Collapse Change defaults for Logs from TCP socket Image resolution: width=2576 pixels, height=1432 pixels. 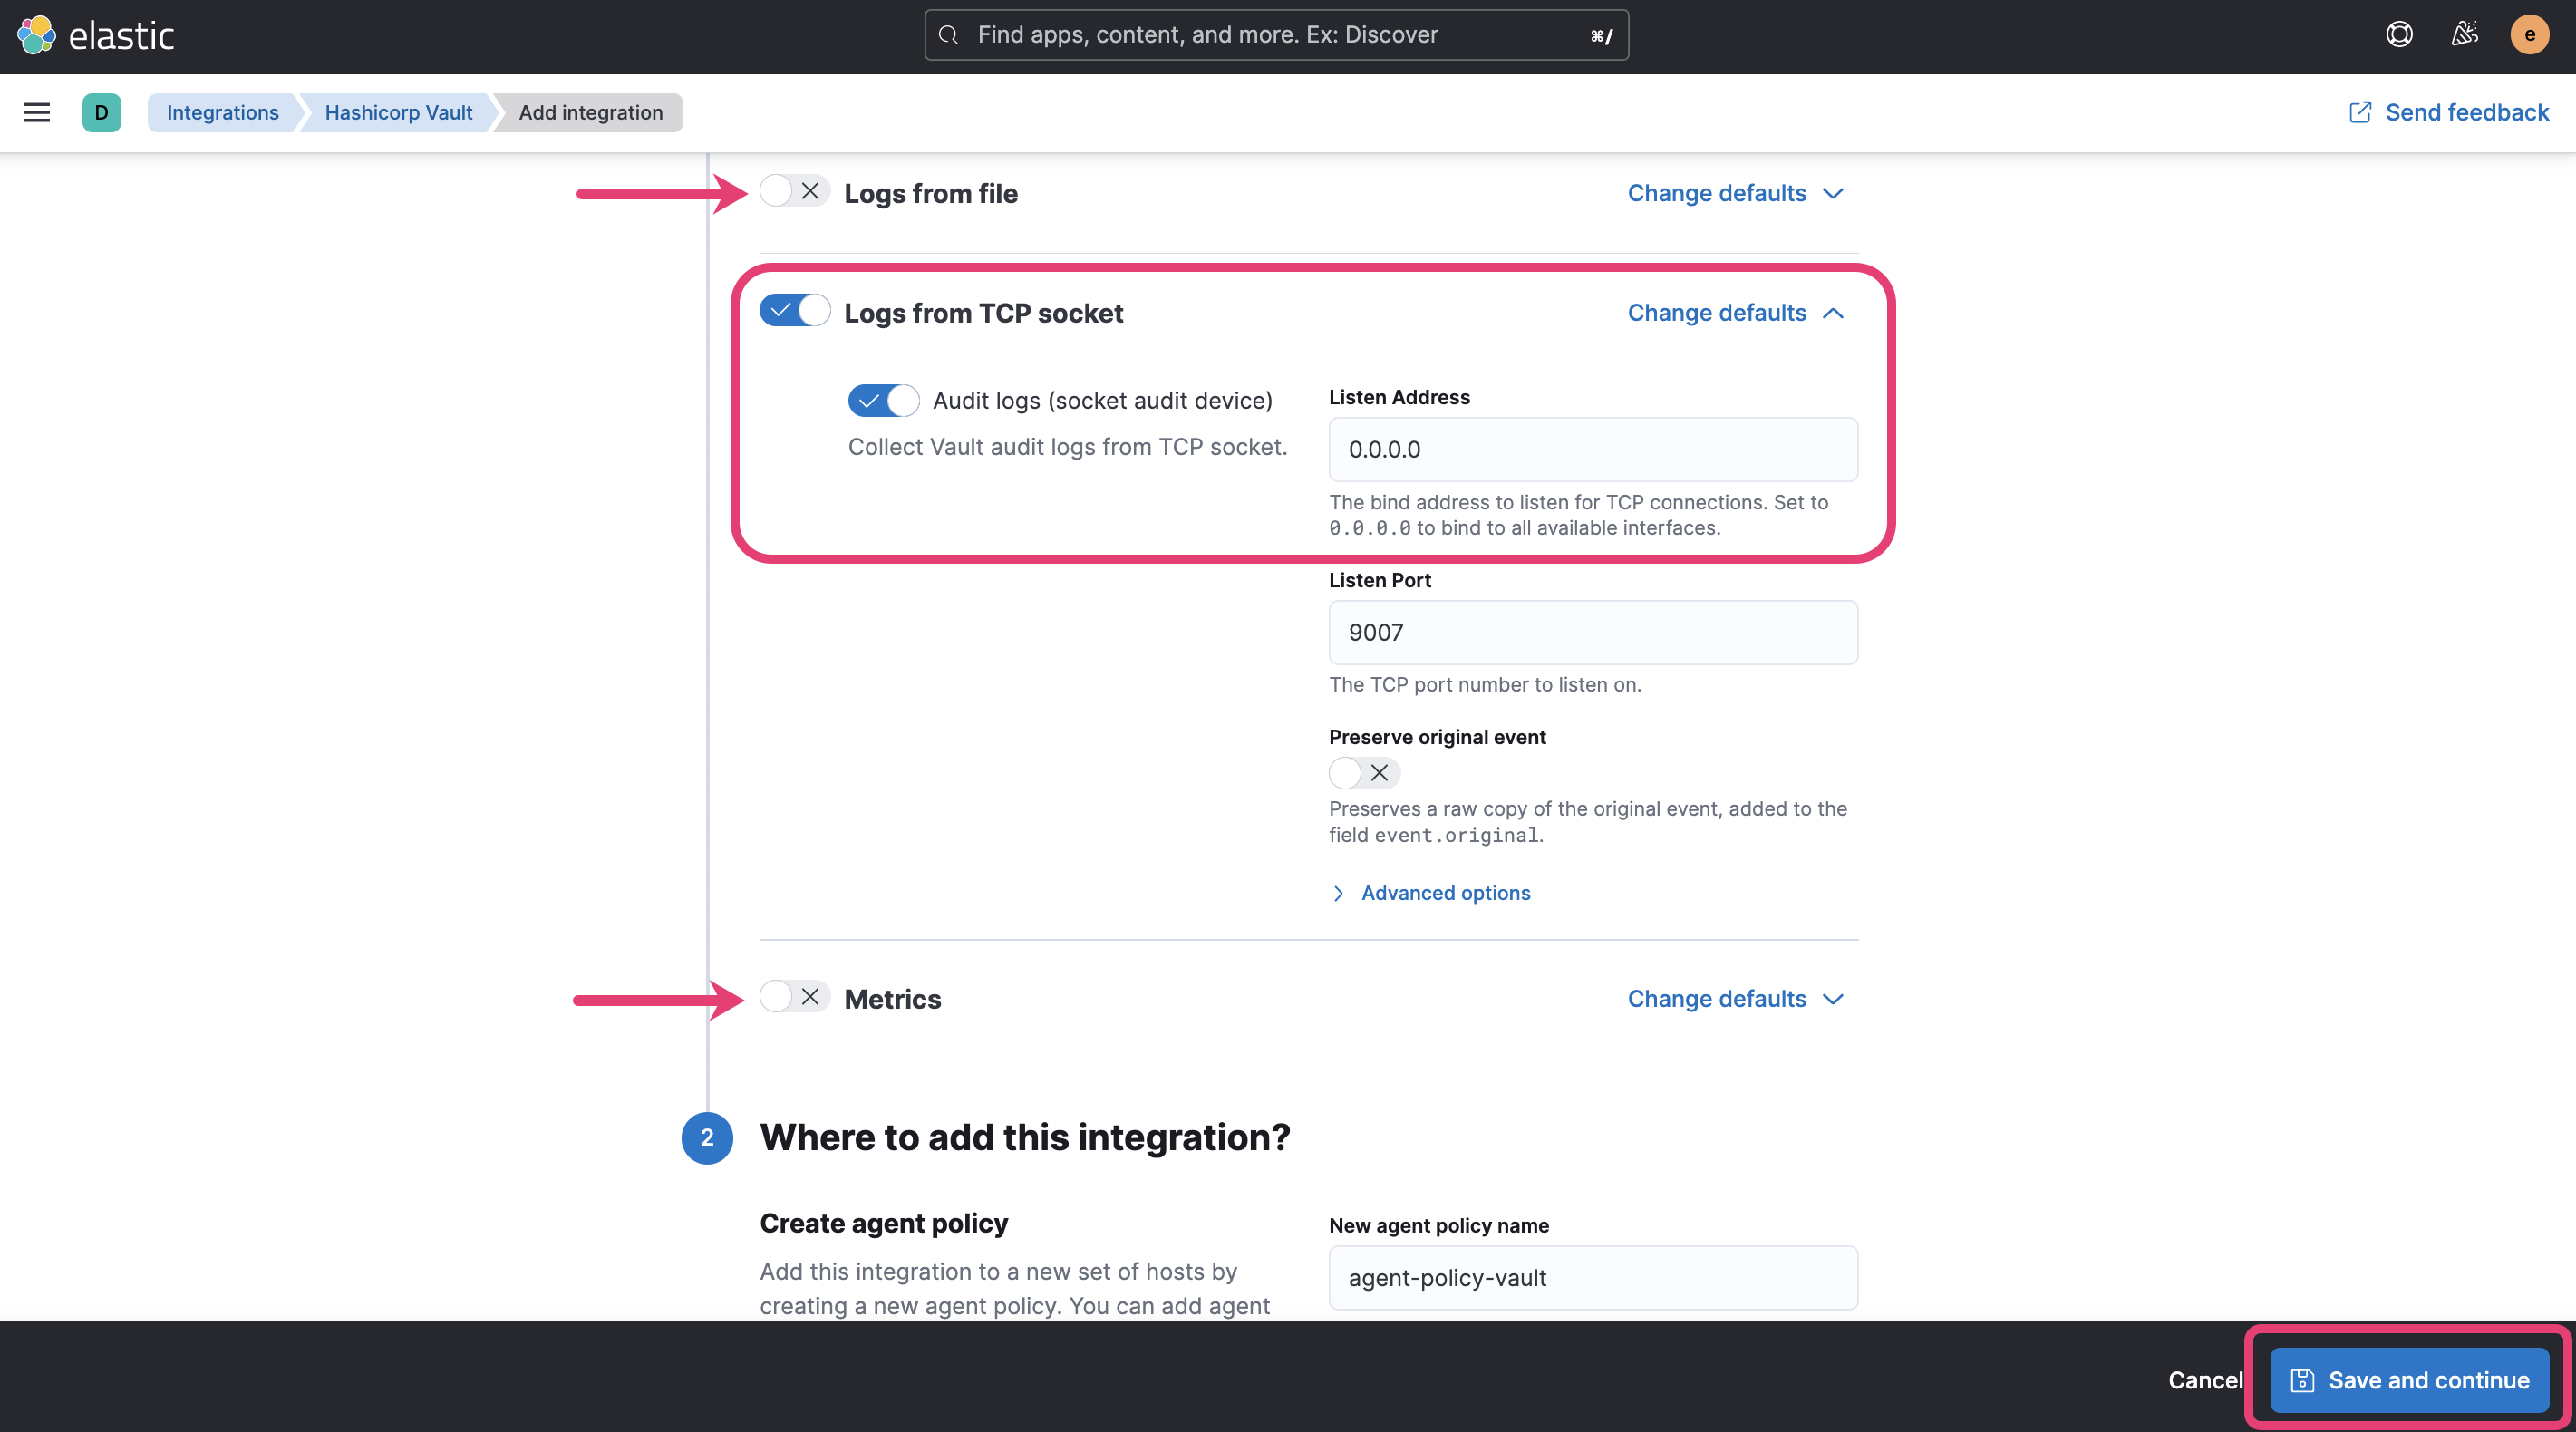tap(1736, 313)
